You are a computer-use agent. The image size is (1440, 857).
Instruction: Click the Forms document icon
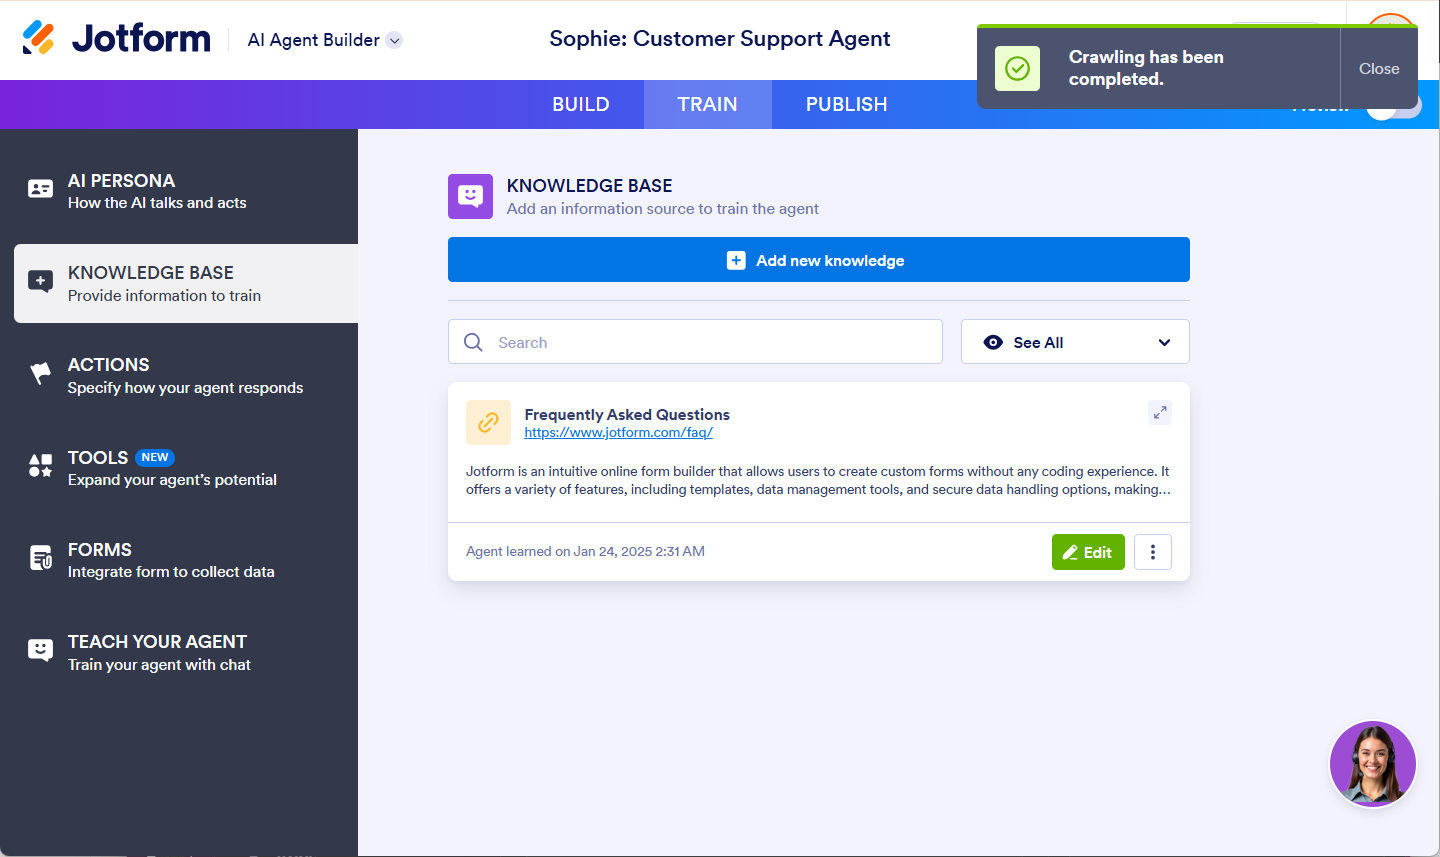[x=40, y=558]
